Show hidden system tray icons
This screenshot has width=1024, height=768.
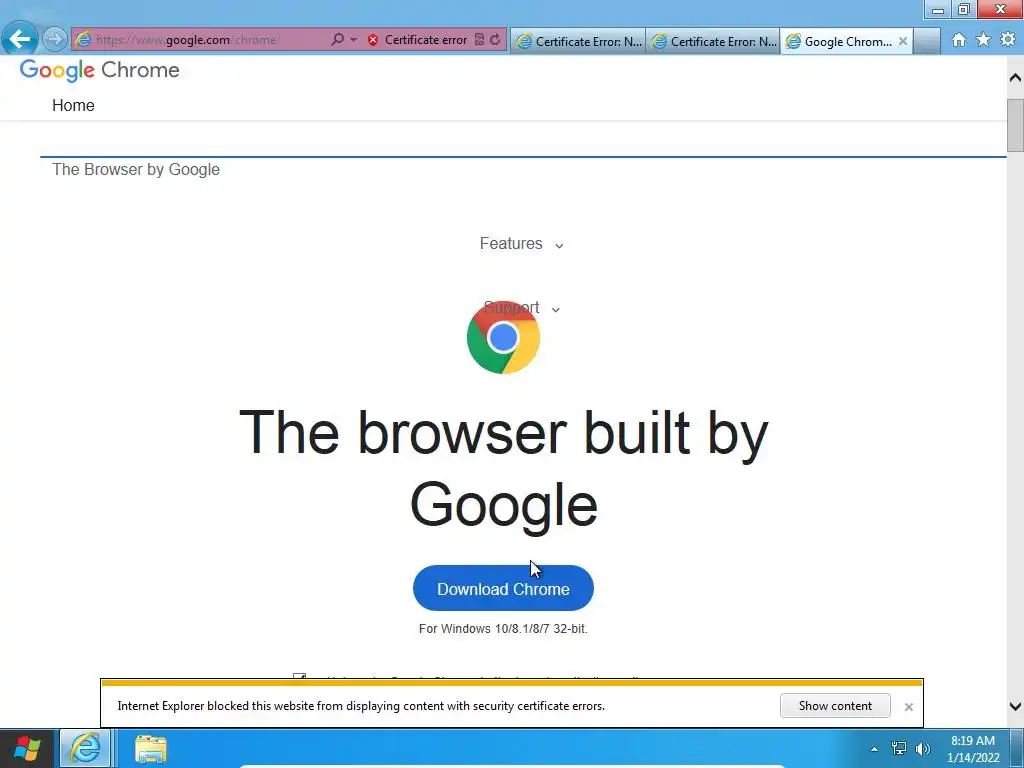(x=874, y=749)
